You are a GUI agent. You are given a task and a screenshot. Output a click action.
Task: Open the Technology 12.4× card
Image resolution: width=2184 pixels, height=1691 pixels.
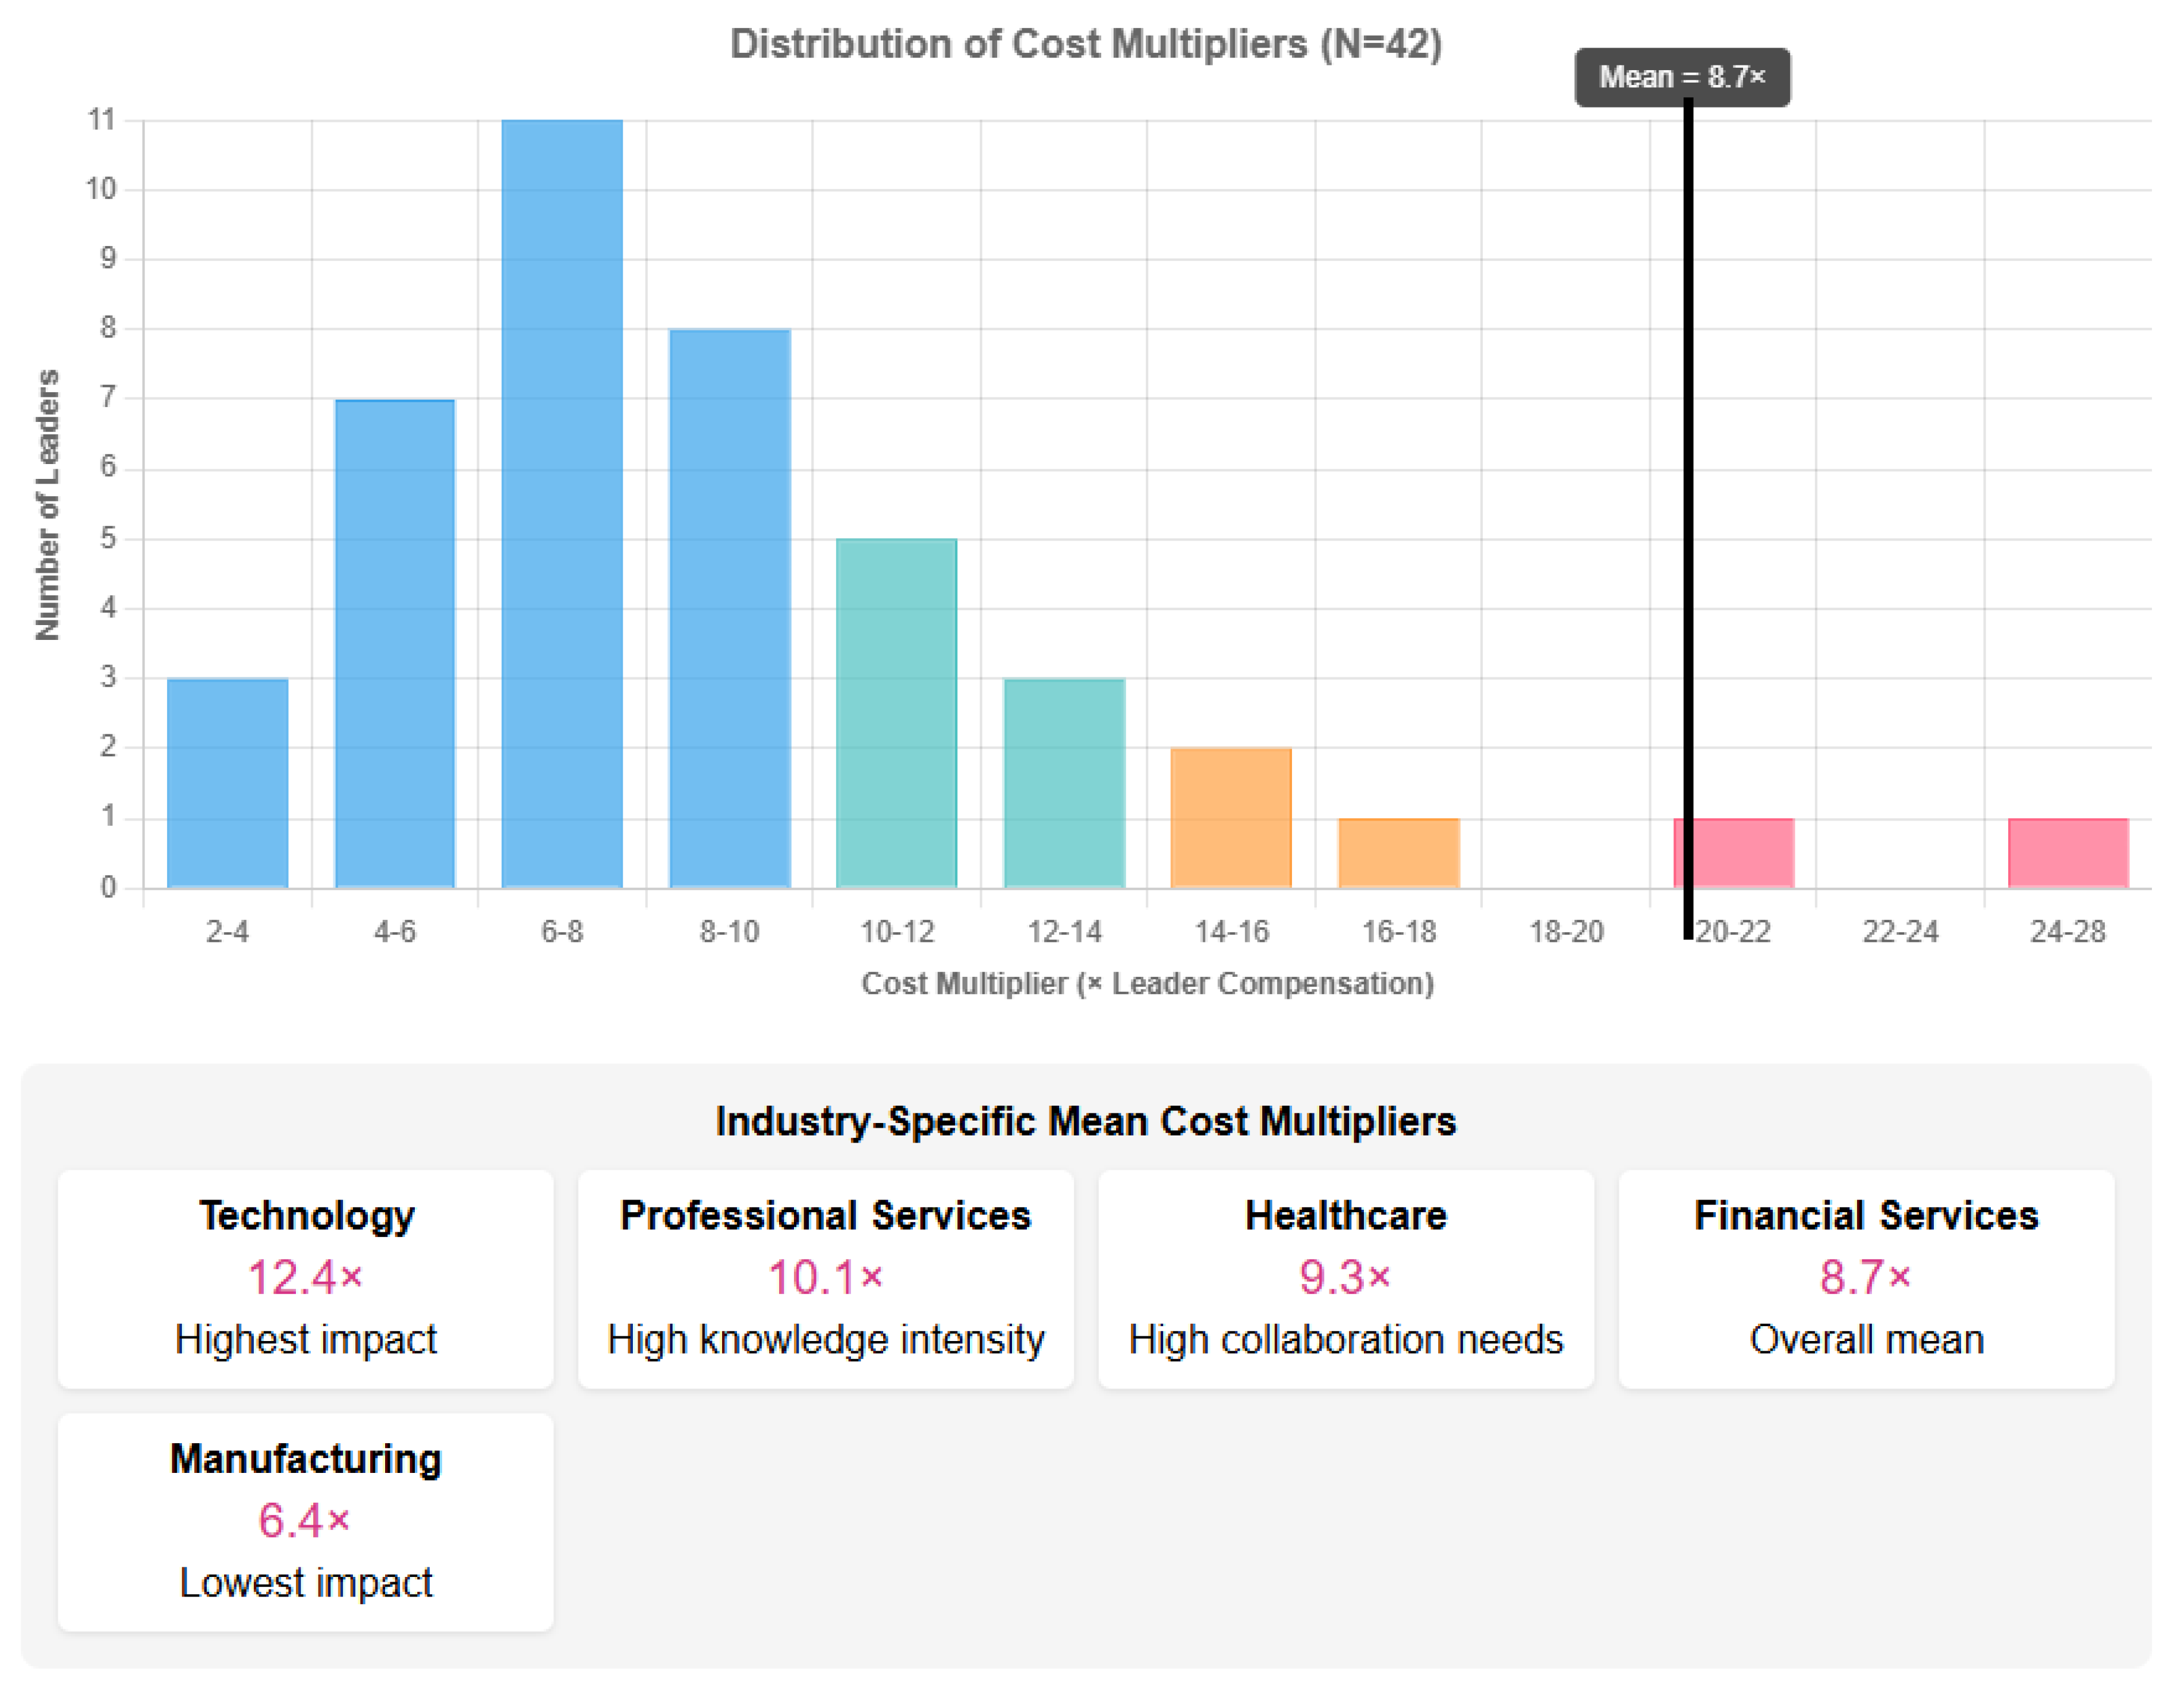(306, 1278)
